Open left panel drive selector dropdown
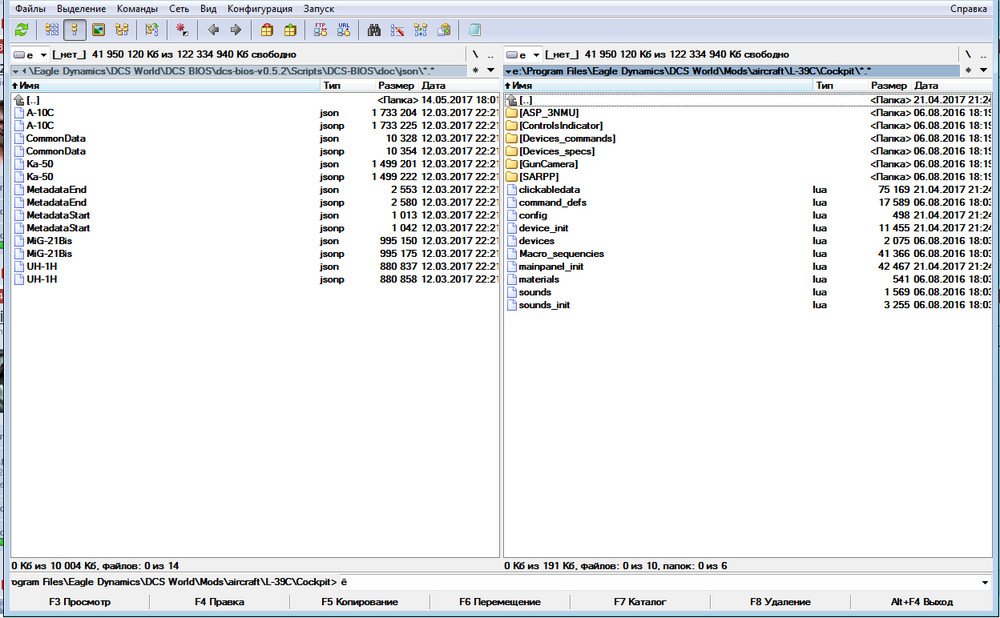This screenshot has height=618, width=1000. pos(30,55)
